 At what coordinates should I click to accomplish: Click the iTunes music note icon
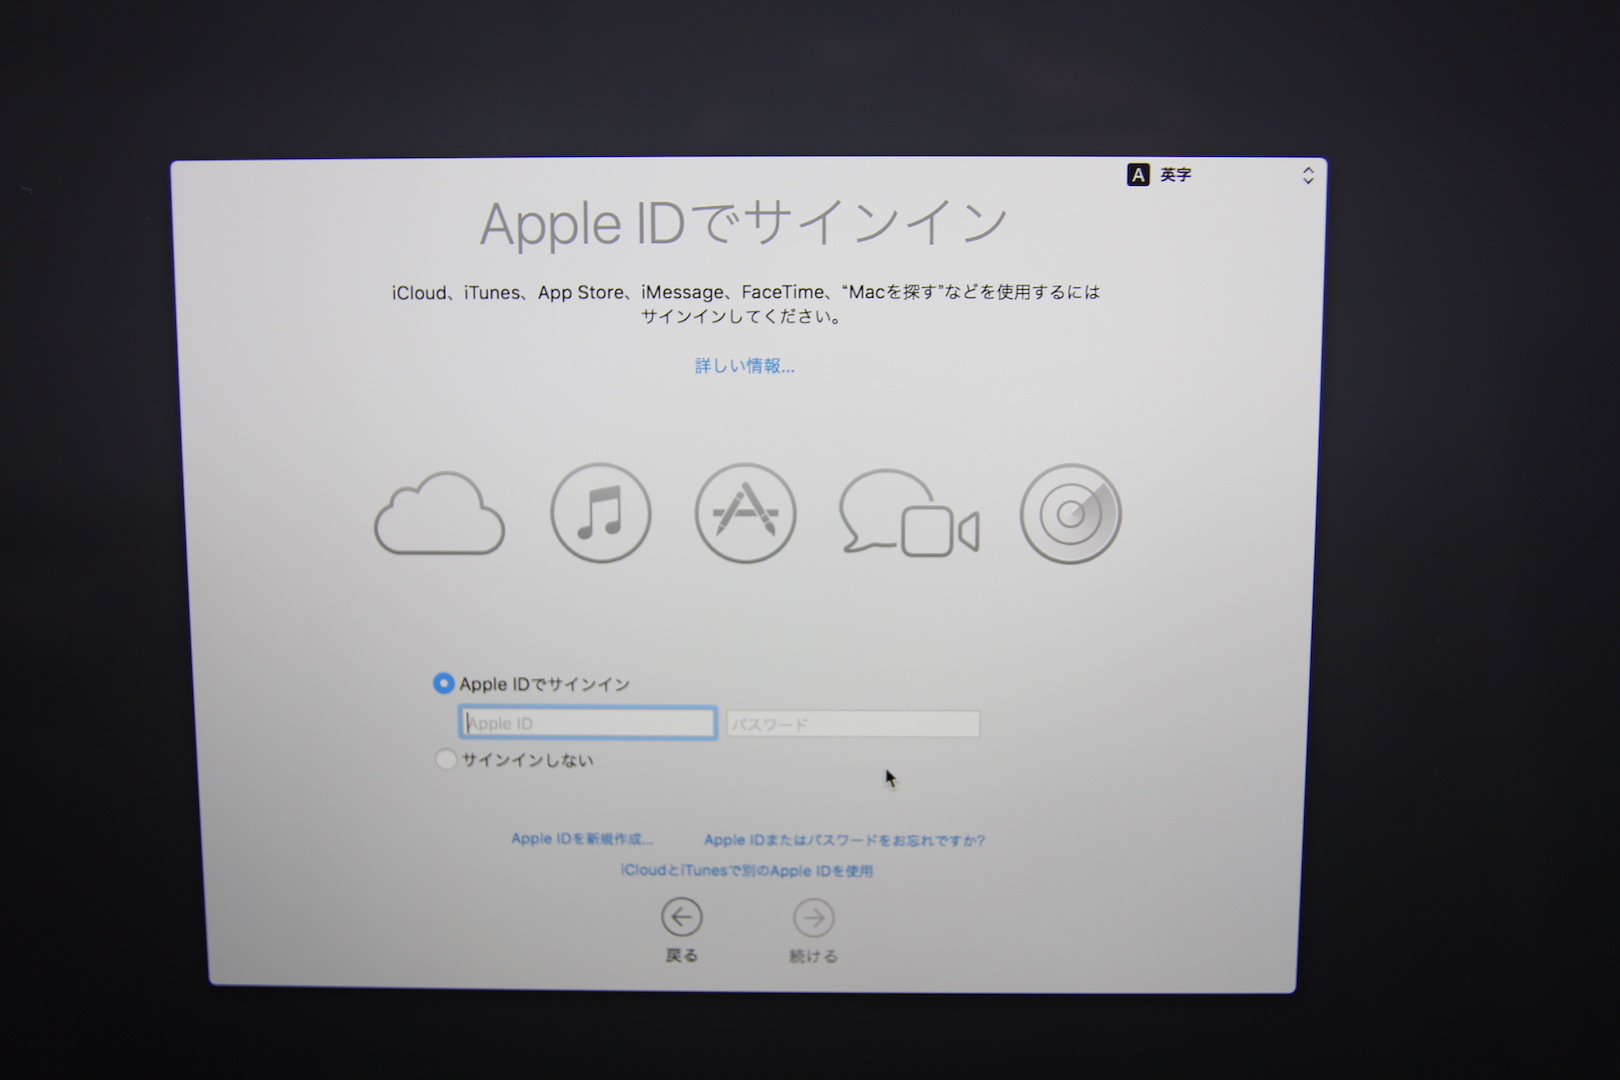tap(600, 513)
